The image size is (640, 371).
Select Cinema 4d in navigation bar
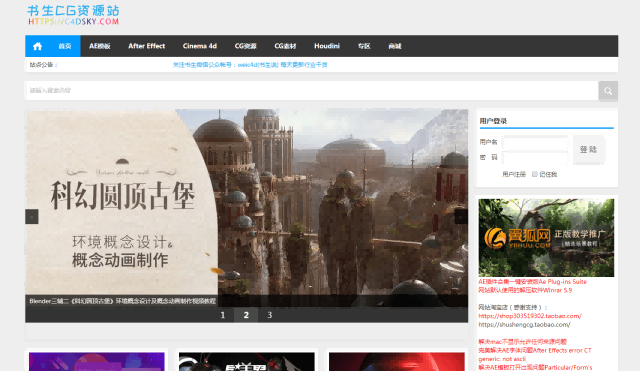tap(200, 46)
